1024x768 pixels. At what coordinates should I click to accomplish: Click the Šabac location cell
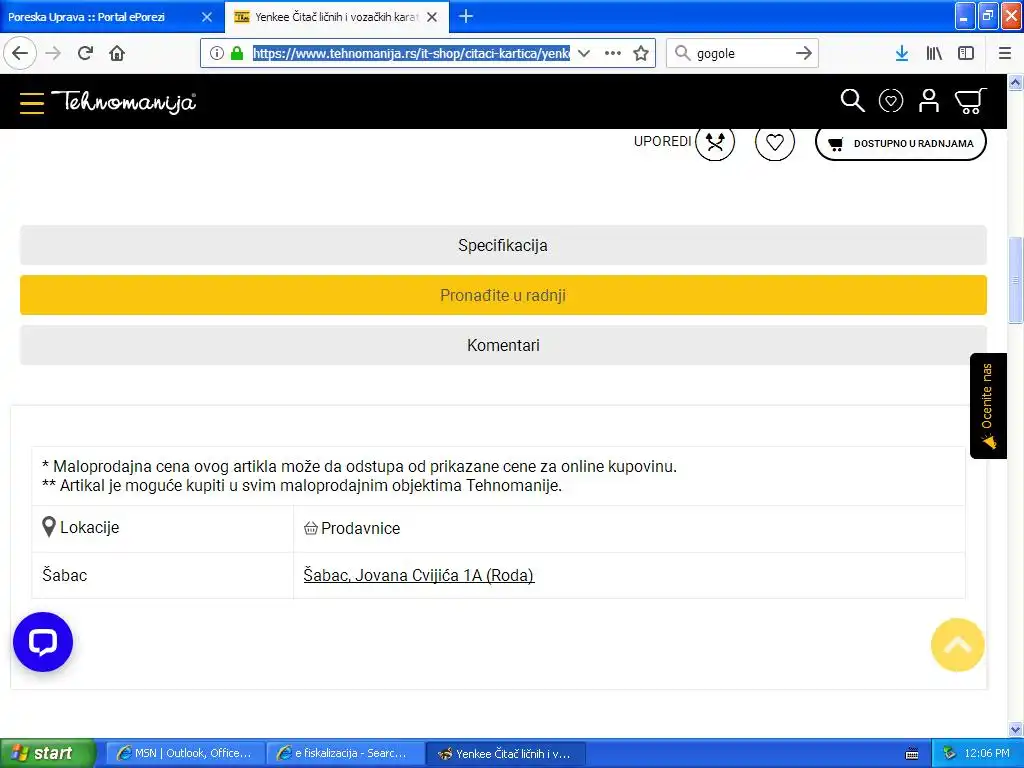point(162,575)
